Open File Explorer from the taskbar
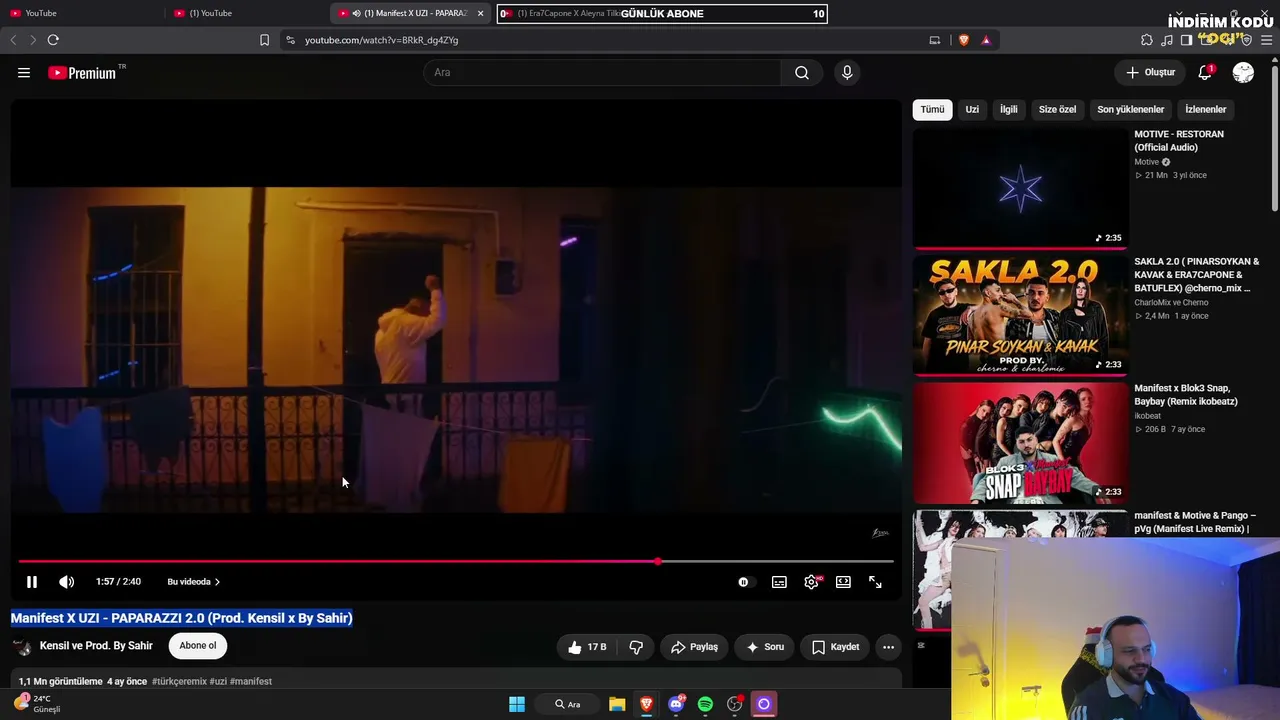 click(x=617, y=704)
